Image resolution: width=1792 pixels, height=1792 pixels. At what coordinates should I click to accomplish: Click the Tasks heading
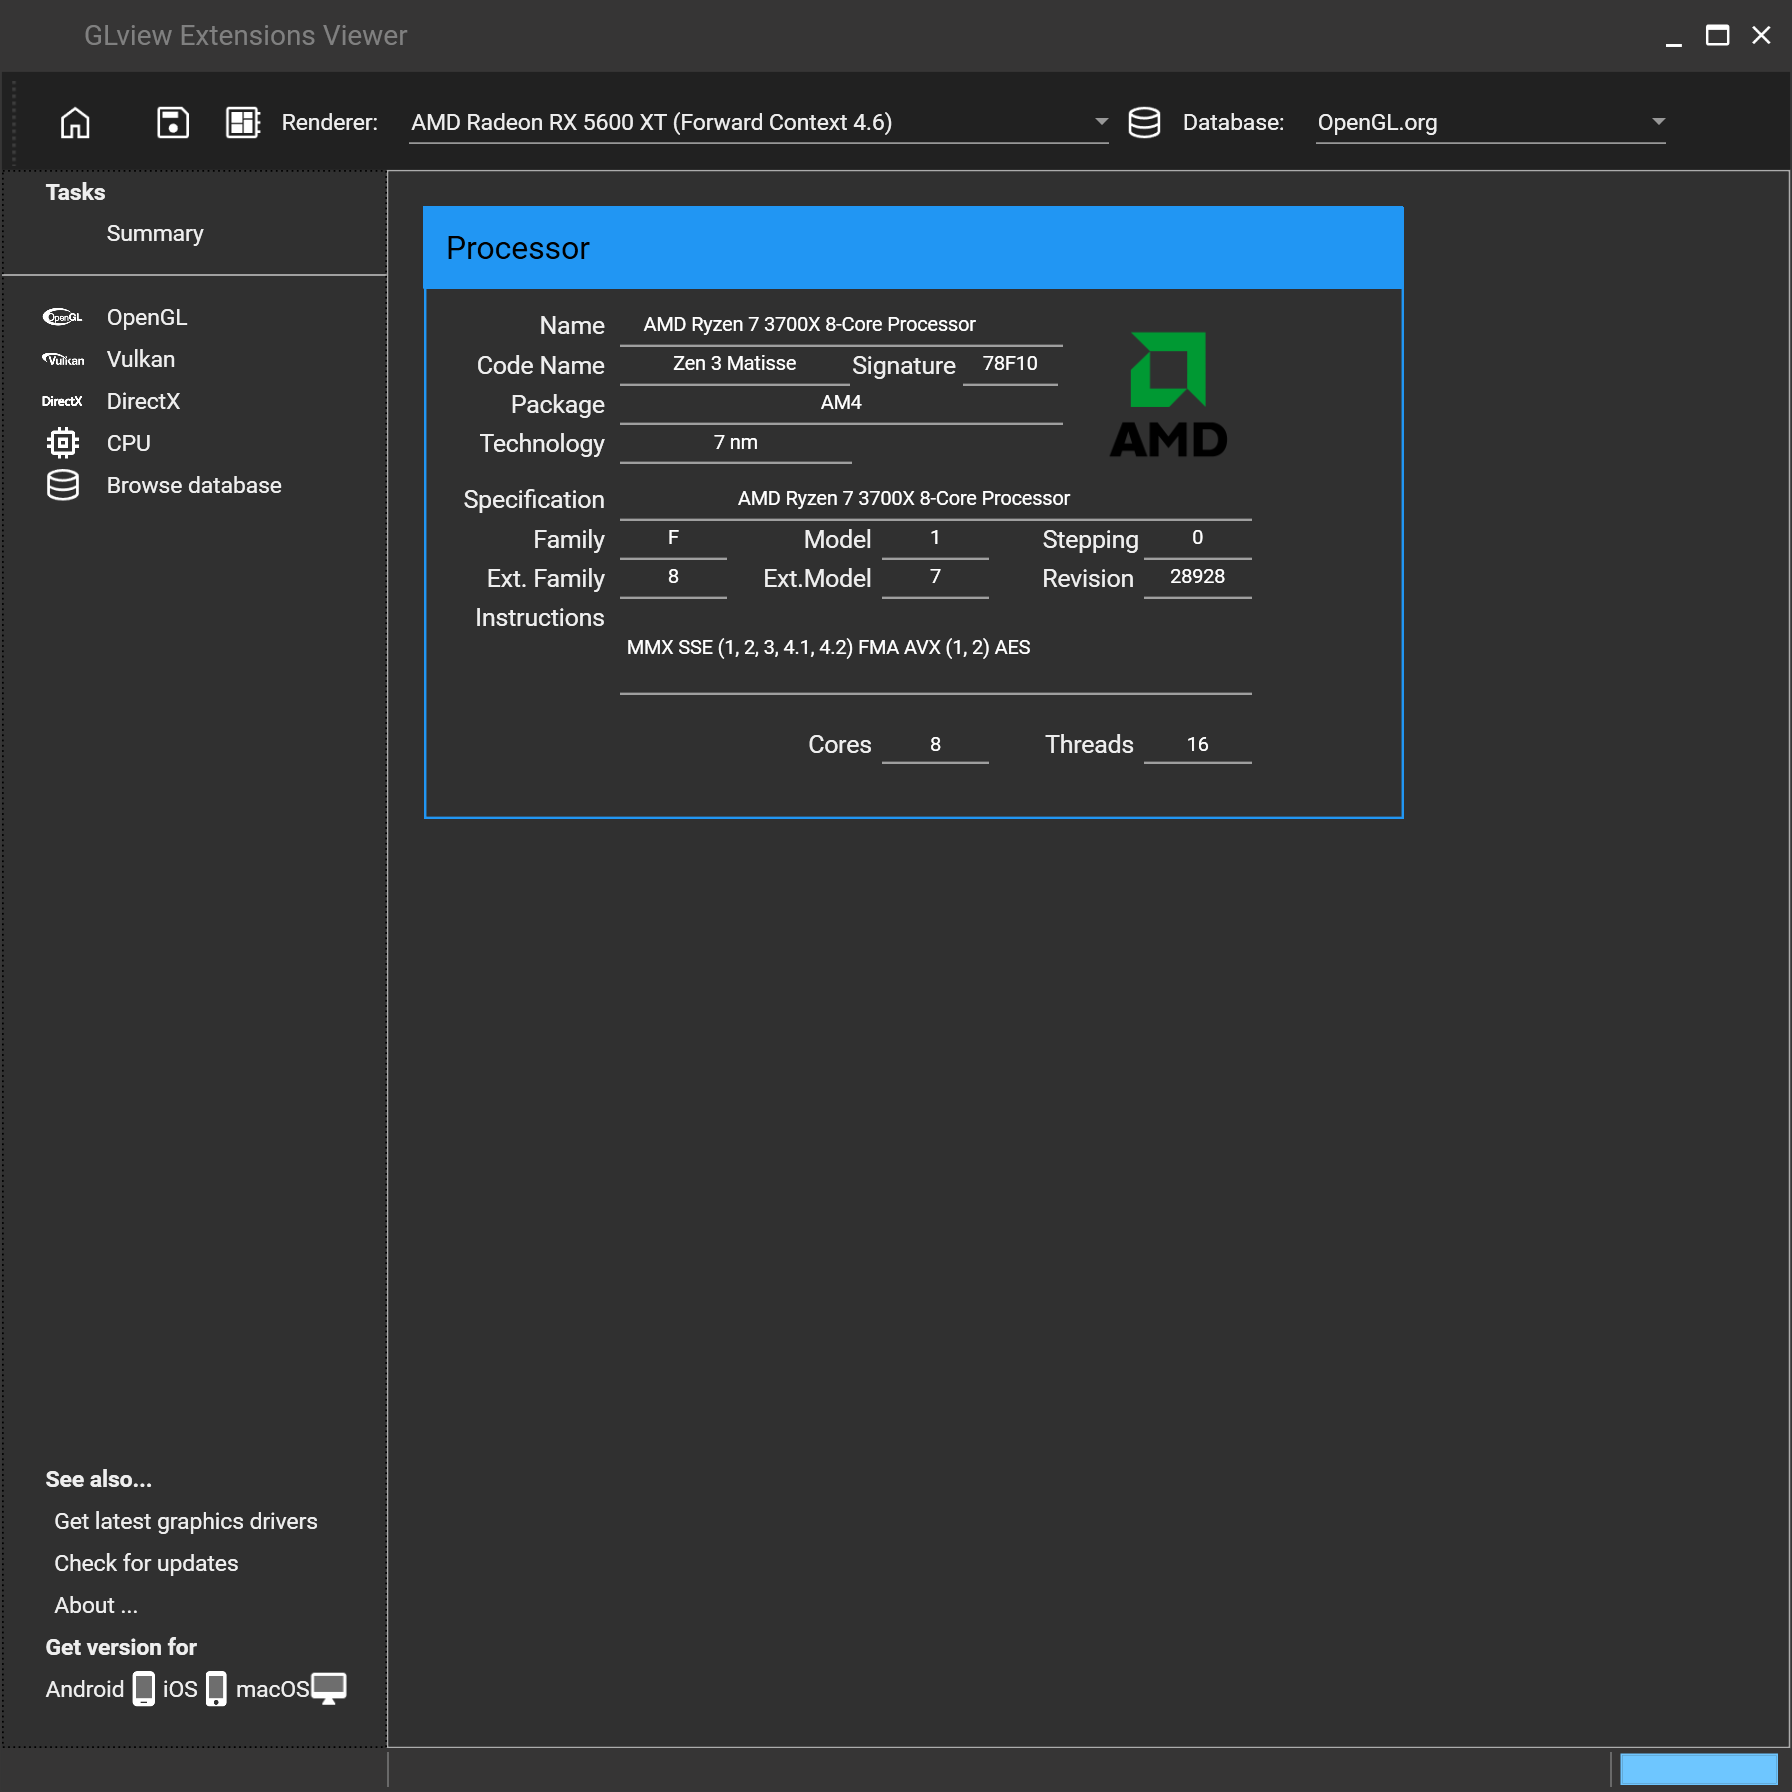tap(75, 192)
